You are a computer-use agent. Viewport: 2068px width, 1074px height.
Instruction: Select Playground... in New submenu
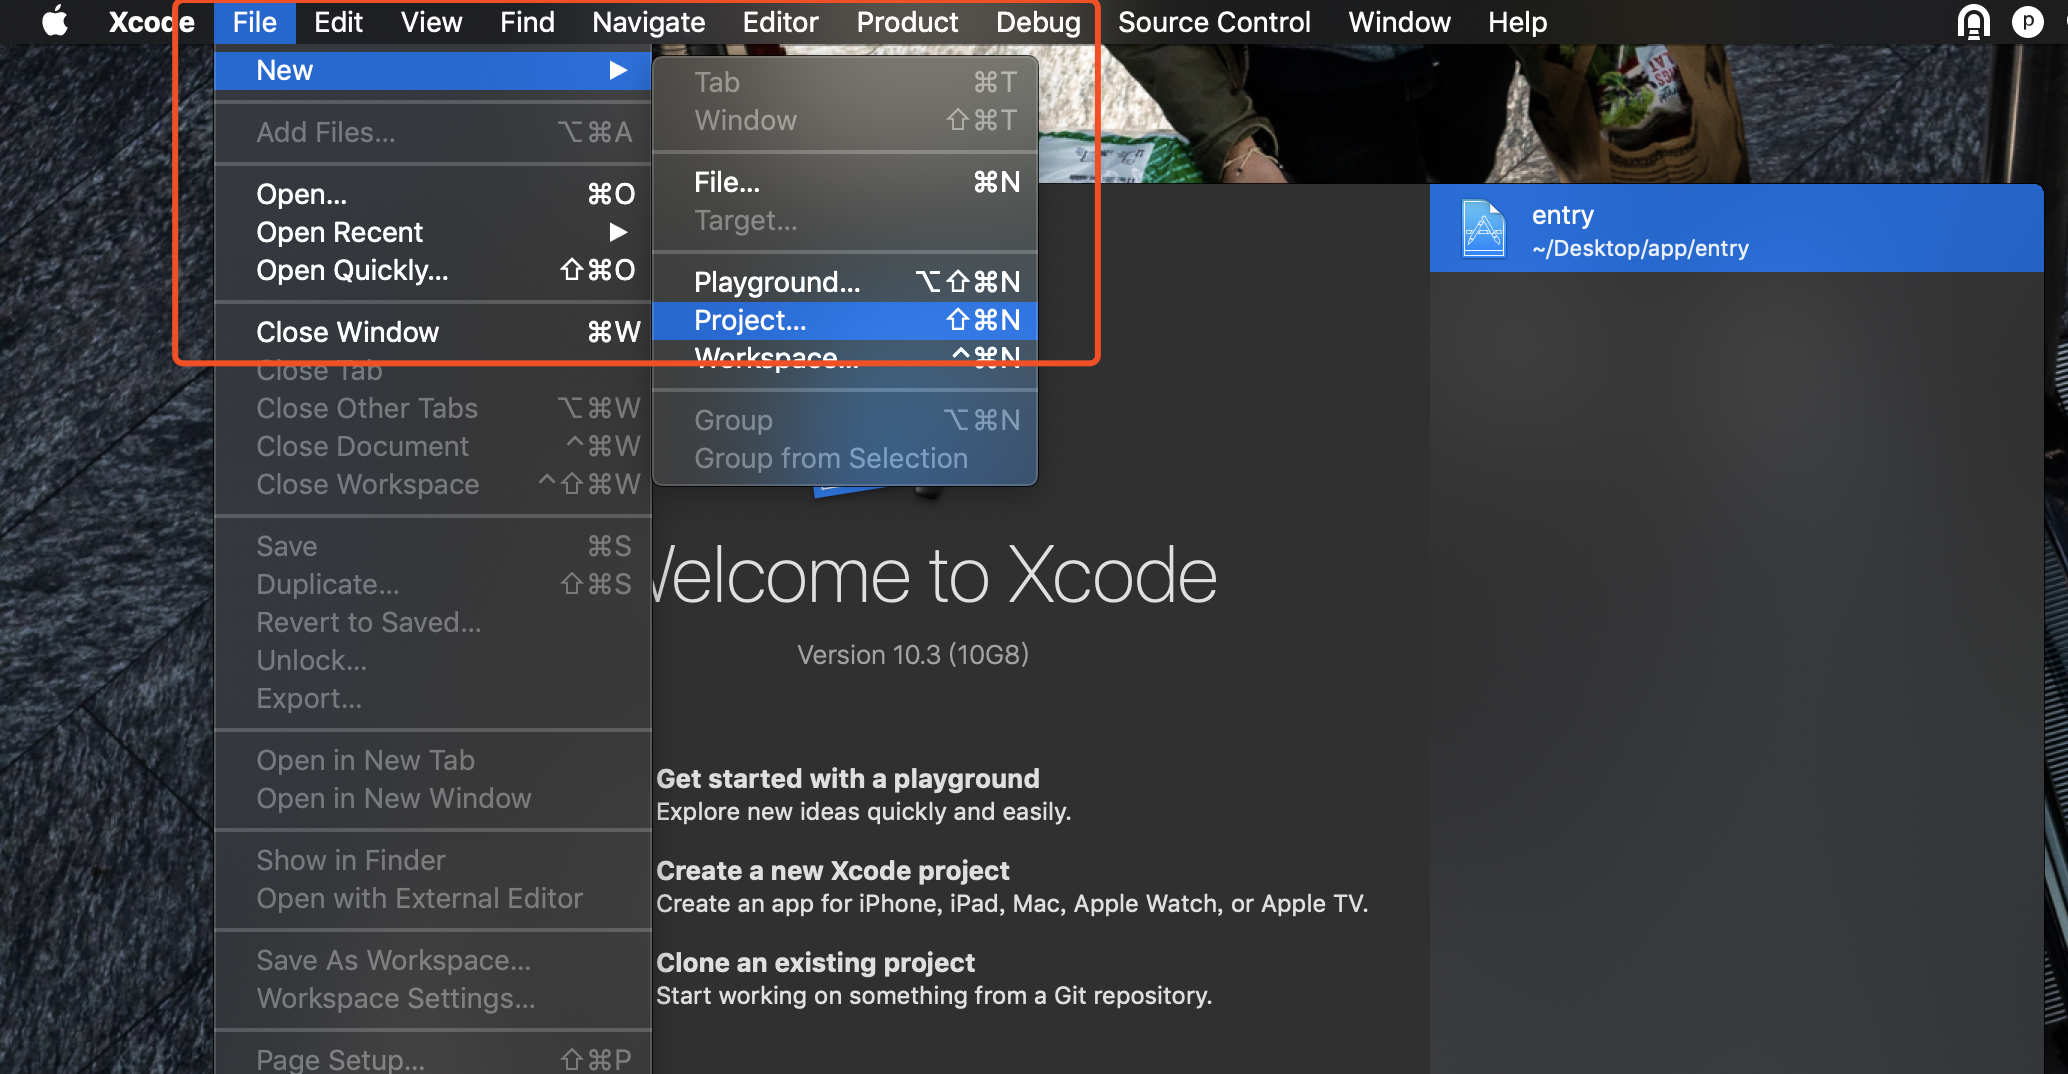point(845,282)
